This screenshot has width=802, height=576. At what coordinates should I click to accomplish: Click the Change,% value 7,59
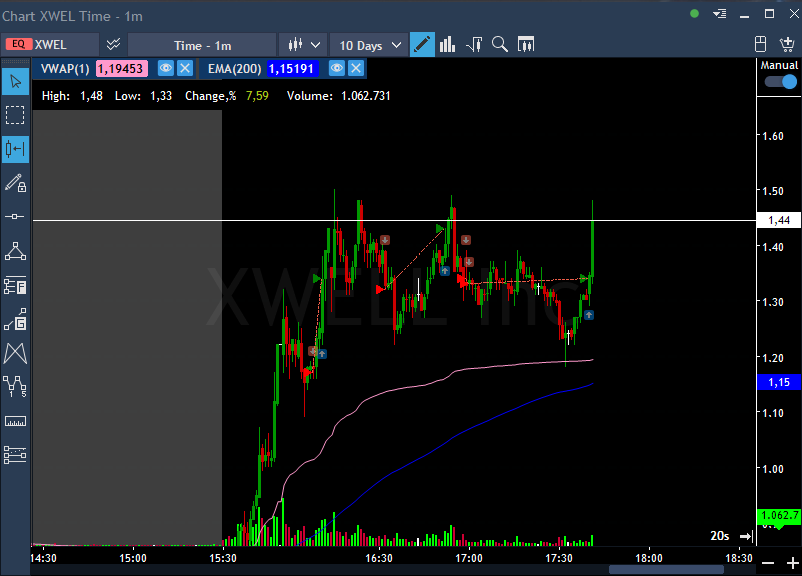(x=257, y=96)
